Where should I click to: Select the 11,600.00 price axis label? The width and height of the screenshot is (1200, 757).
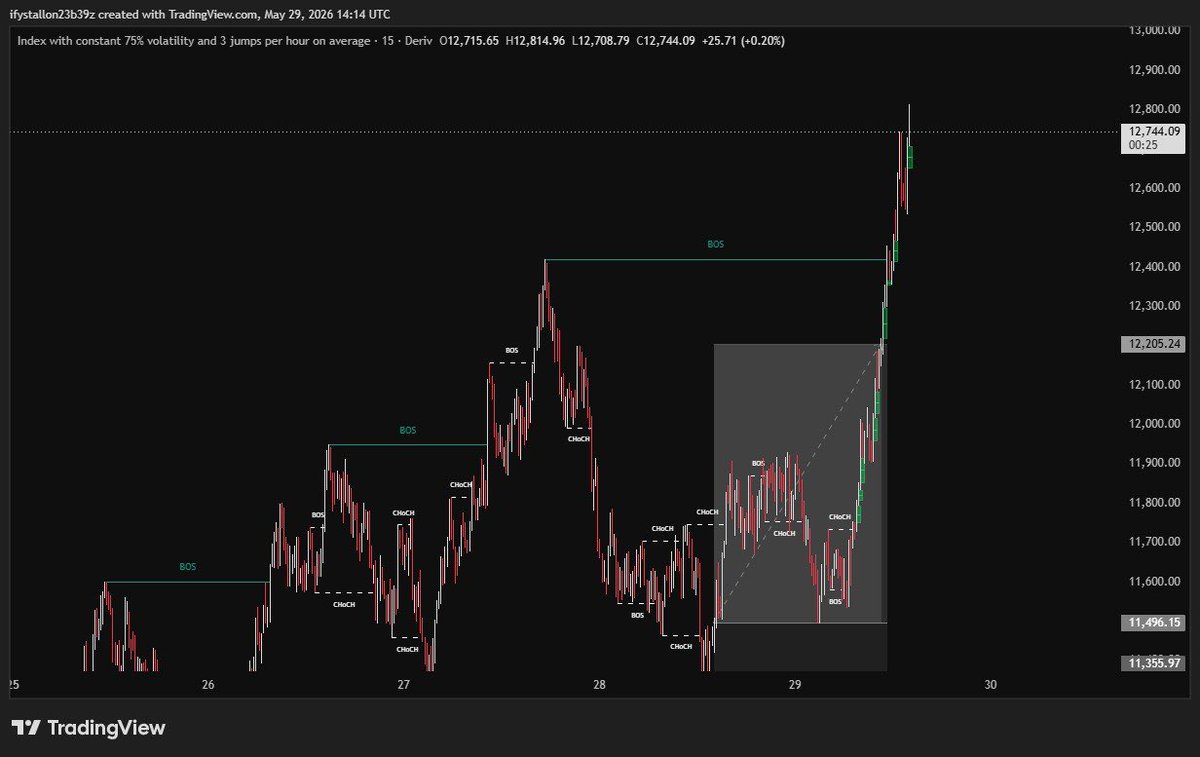[x=1156, y=582]
